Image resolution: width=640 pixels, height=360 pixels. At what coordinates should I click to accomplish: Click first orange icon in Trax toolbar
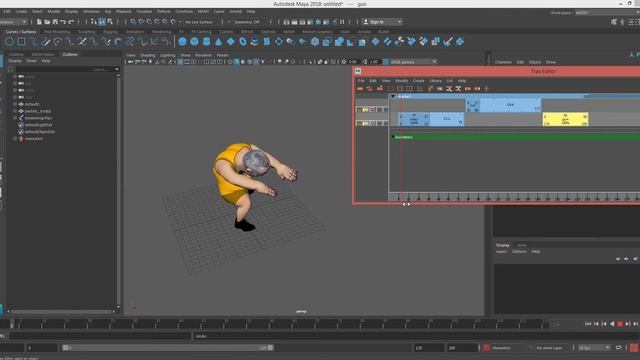[360, 89]
